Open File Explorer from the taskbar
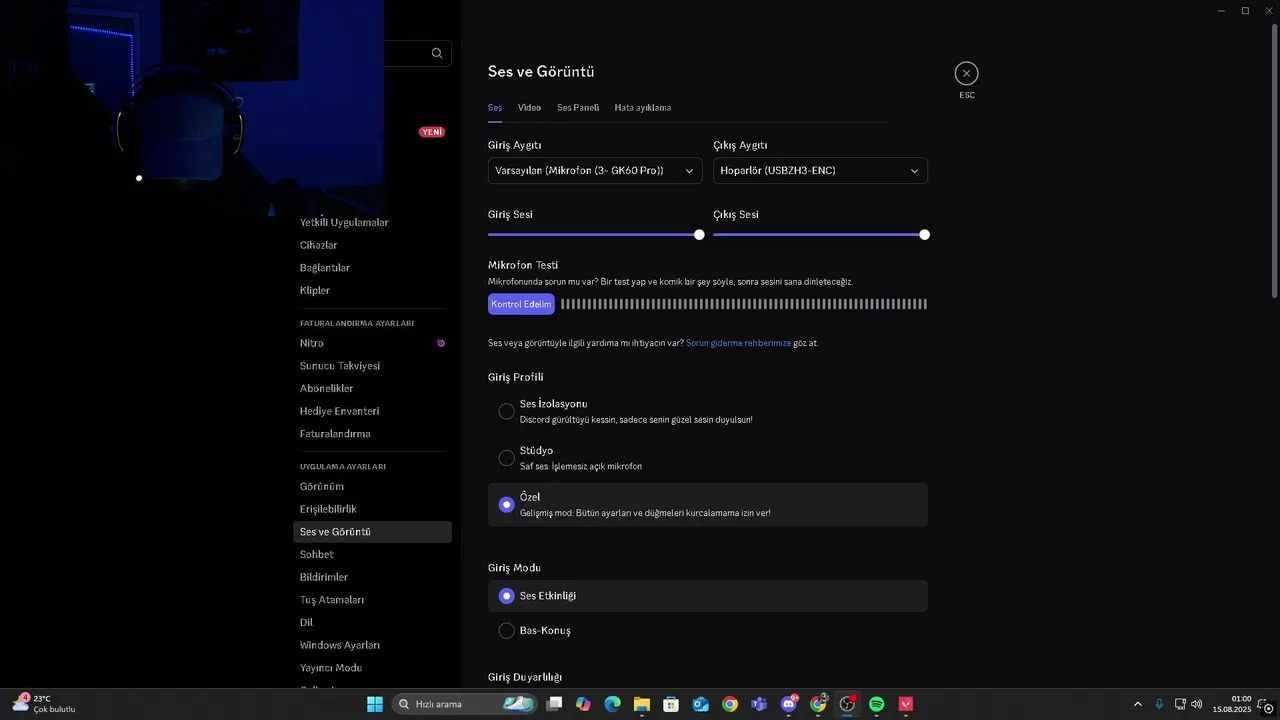The image size is (1280, 720). (x=642, y=704)
